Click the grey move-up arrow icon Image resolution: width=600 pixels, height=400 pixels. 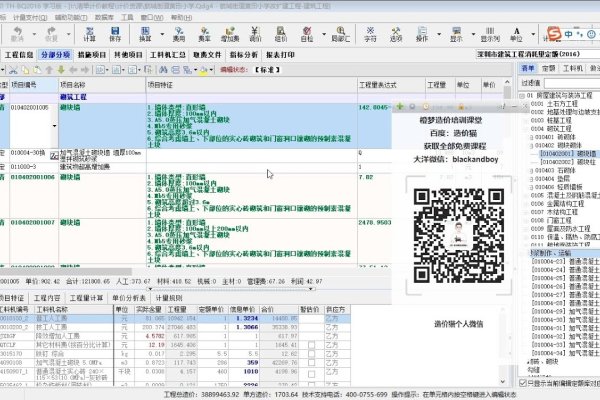[49, 70]
